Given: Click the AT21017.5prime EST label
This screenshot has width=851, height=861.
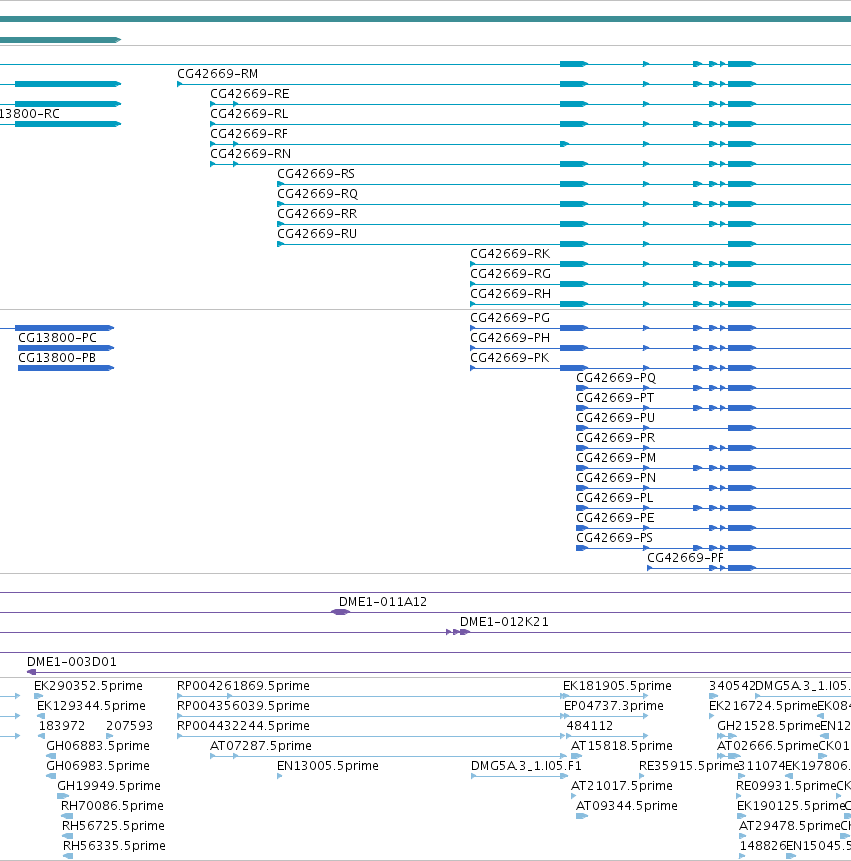Looking at the screenshot, I should [622, 786].
